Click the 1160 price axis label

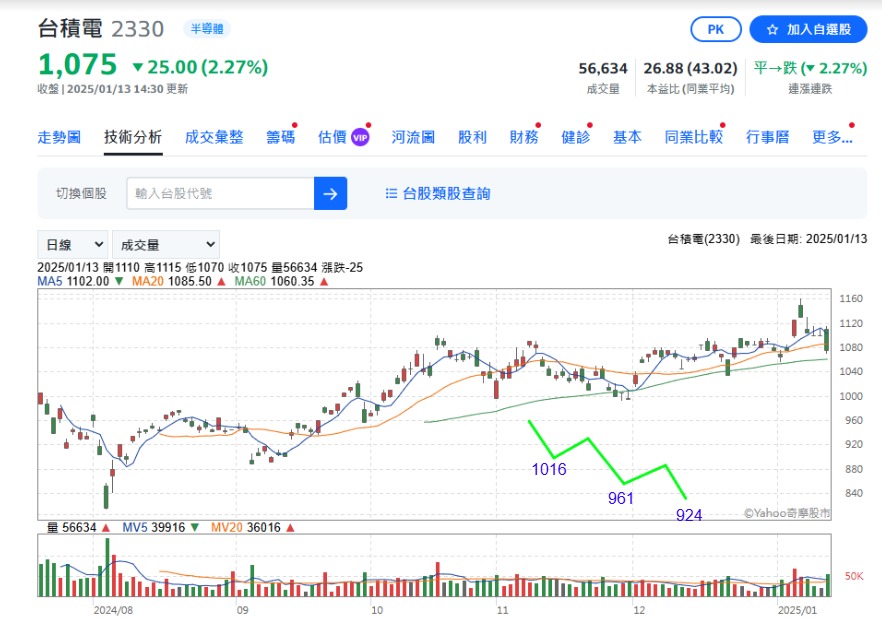[x=850, y=299]
